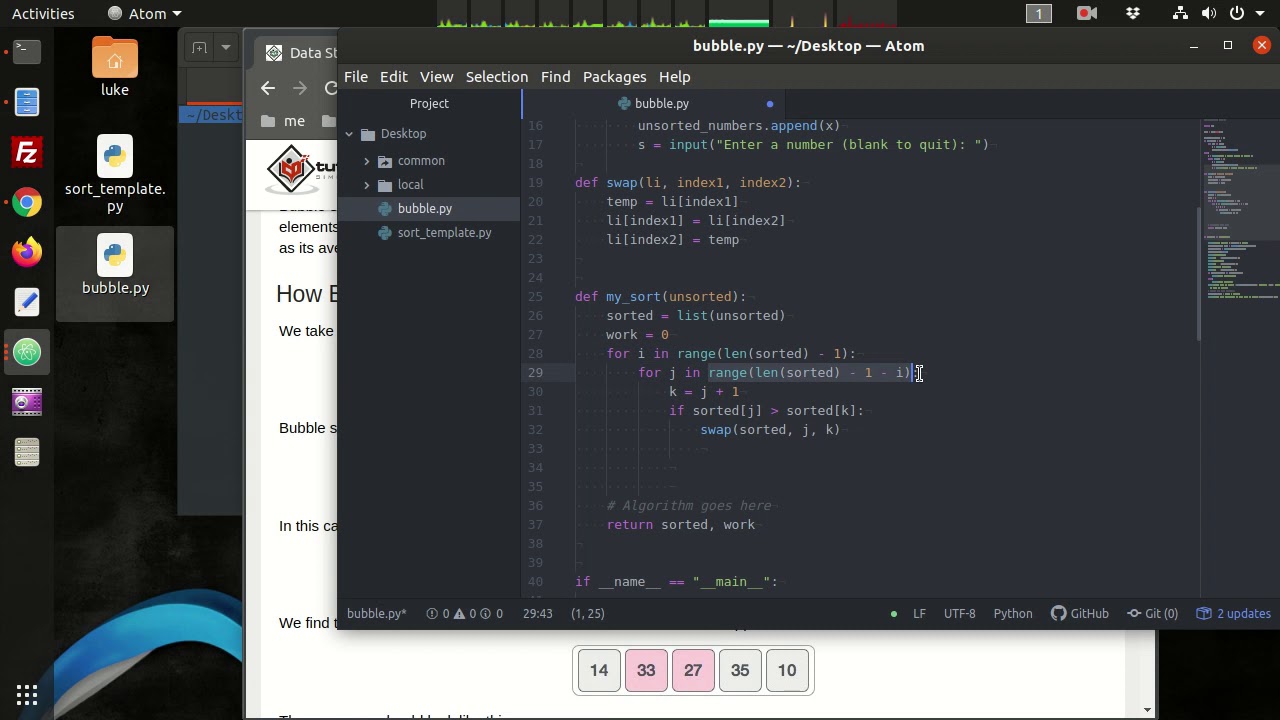
Task: Click the workspace indicator showing 1
Action: click(1039, 13)
